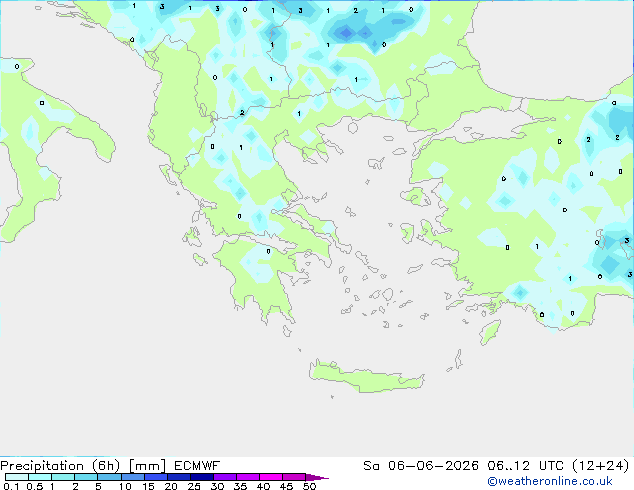Select the 30–35 mm purple legend swatch

coord(225,477)
